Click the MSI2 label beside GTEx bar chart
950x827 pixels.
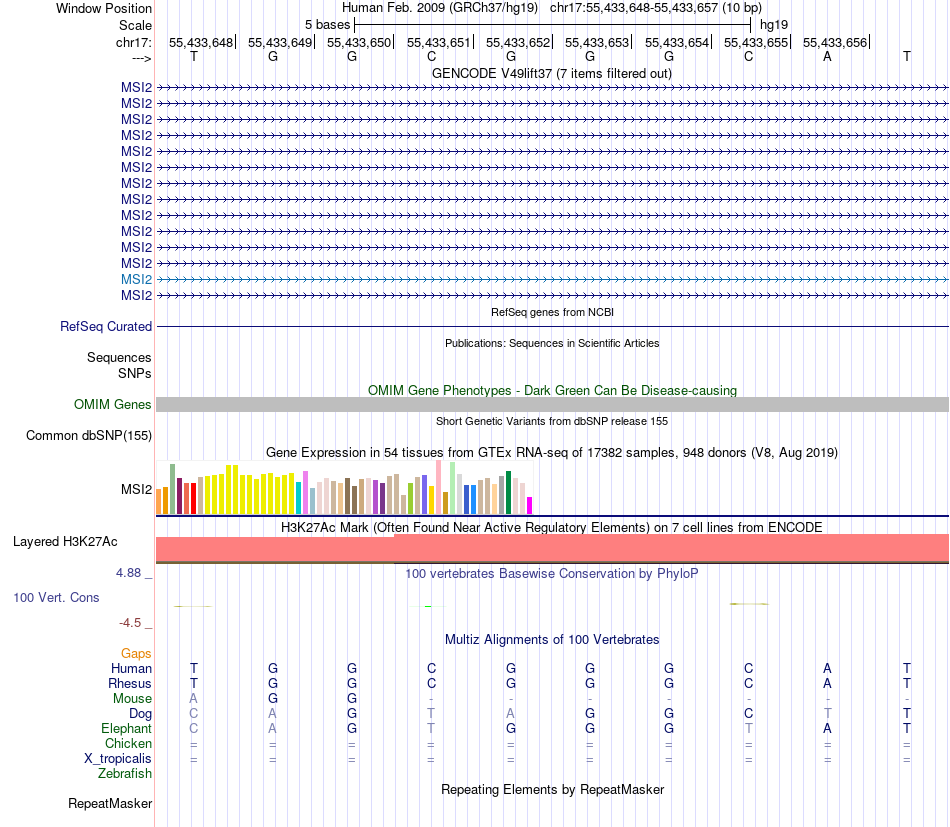click(x=136, y=489)
